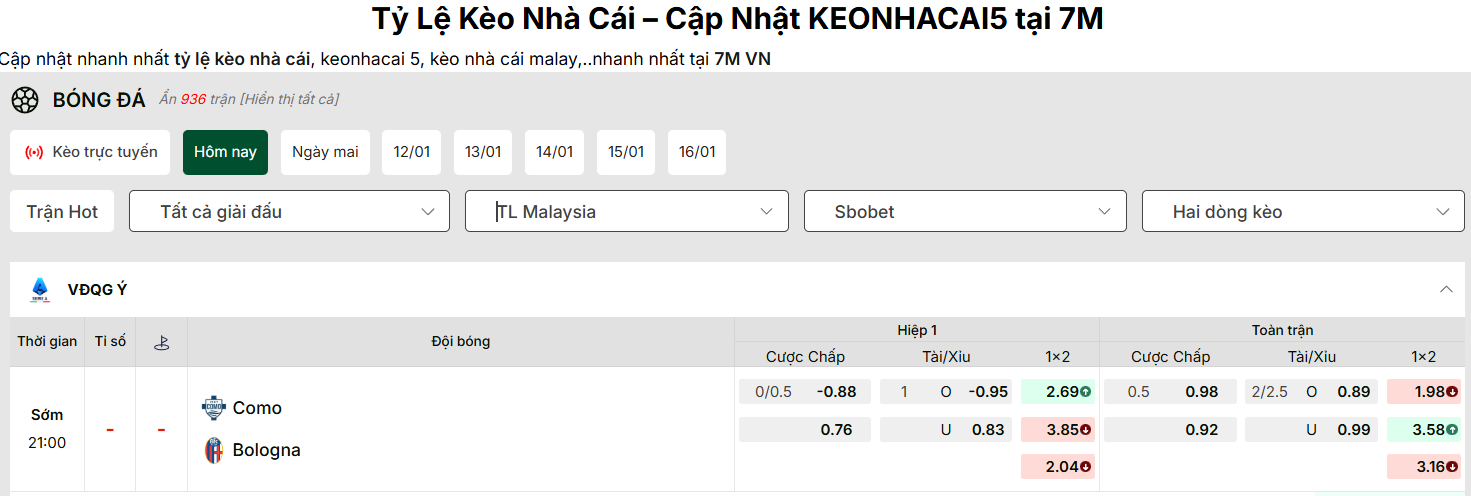Toggle the Kèo trực tuyến live filter
The image size is (1471, 496).
[91, 152]
